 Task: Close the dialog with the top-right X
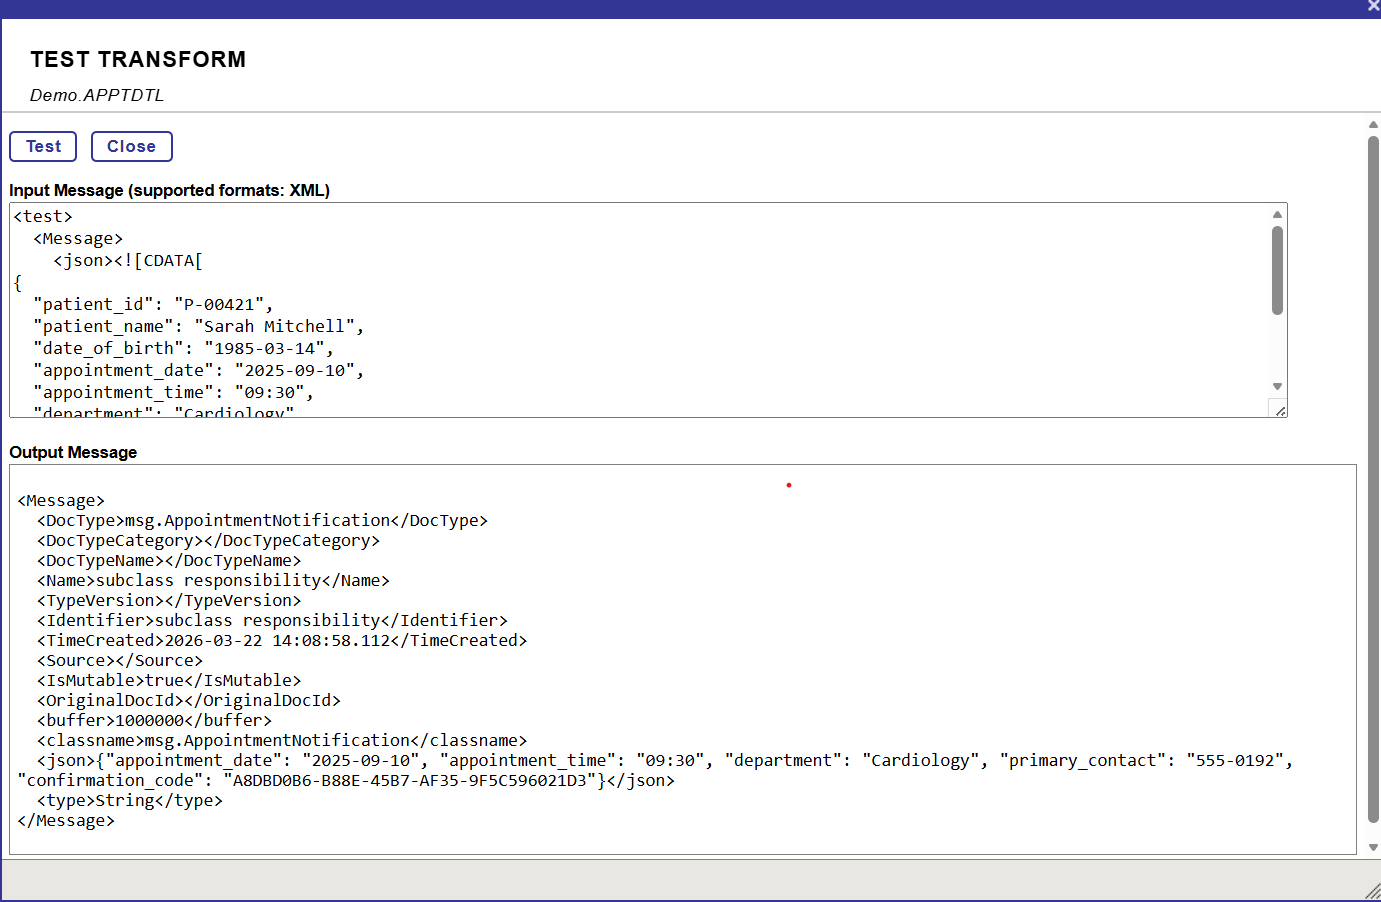point(1373,6)
